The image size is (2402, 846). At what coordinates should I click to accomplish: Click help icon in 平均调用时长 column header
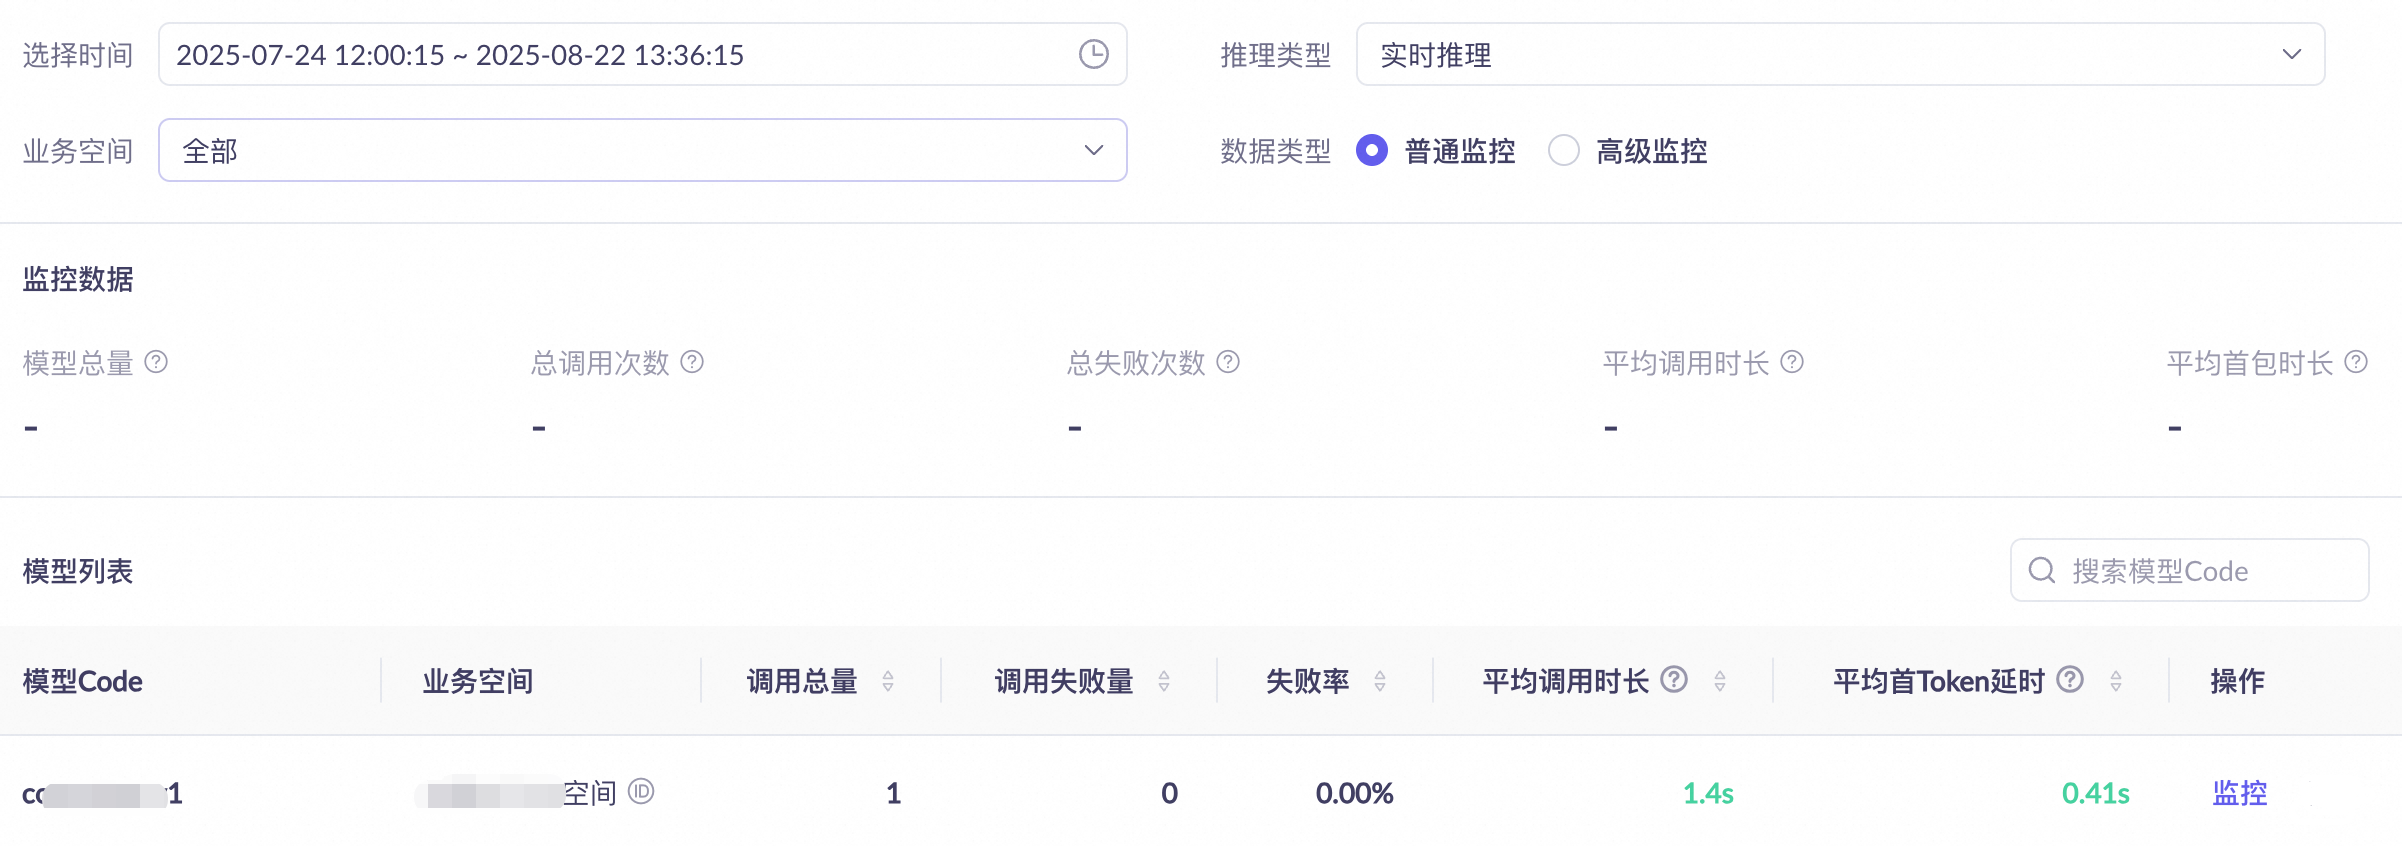coord(1674,680)
